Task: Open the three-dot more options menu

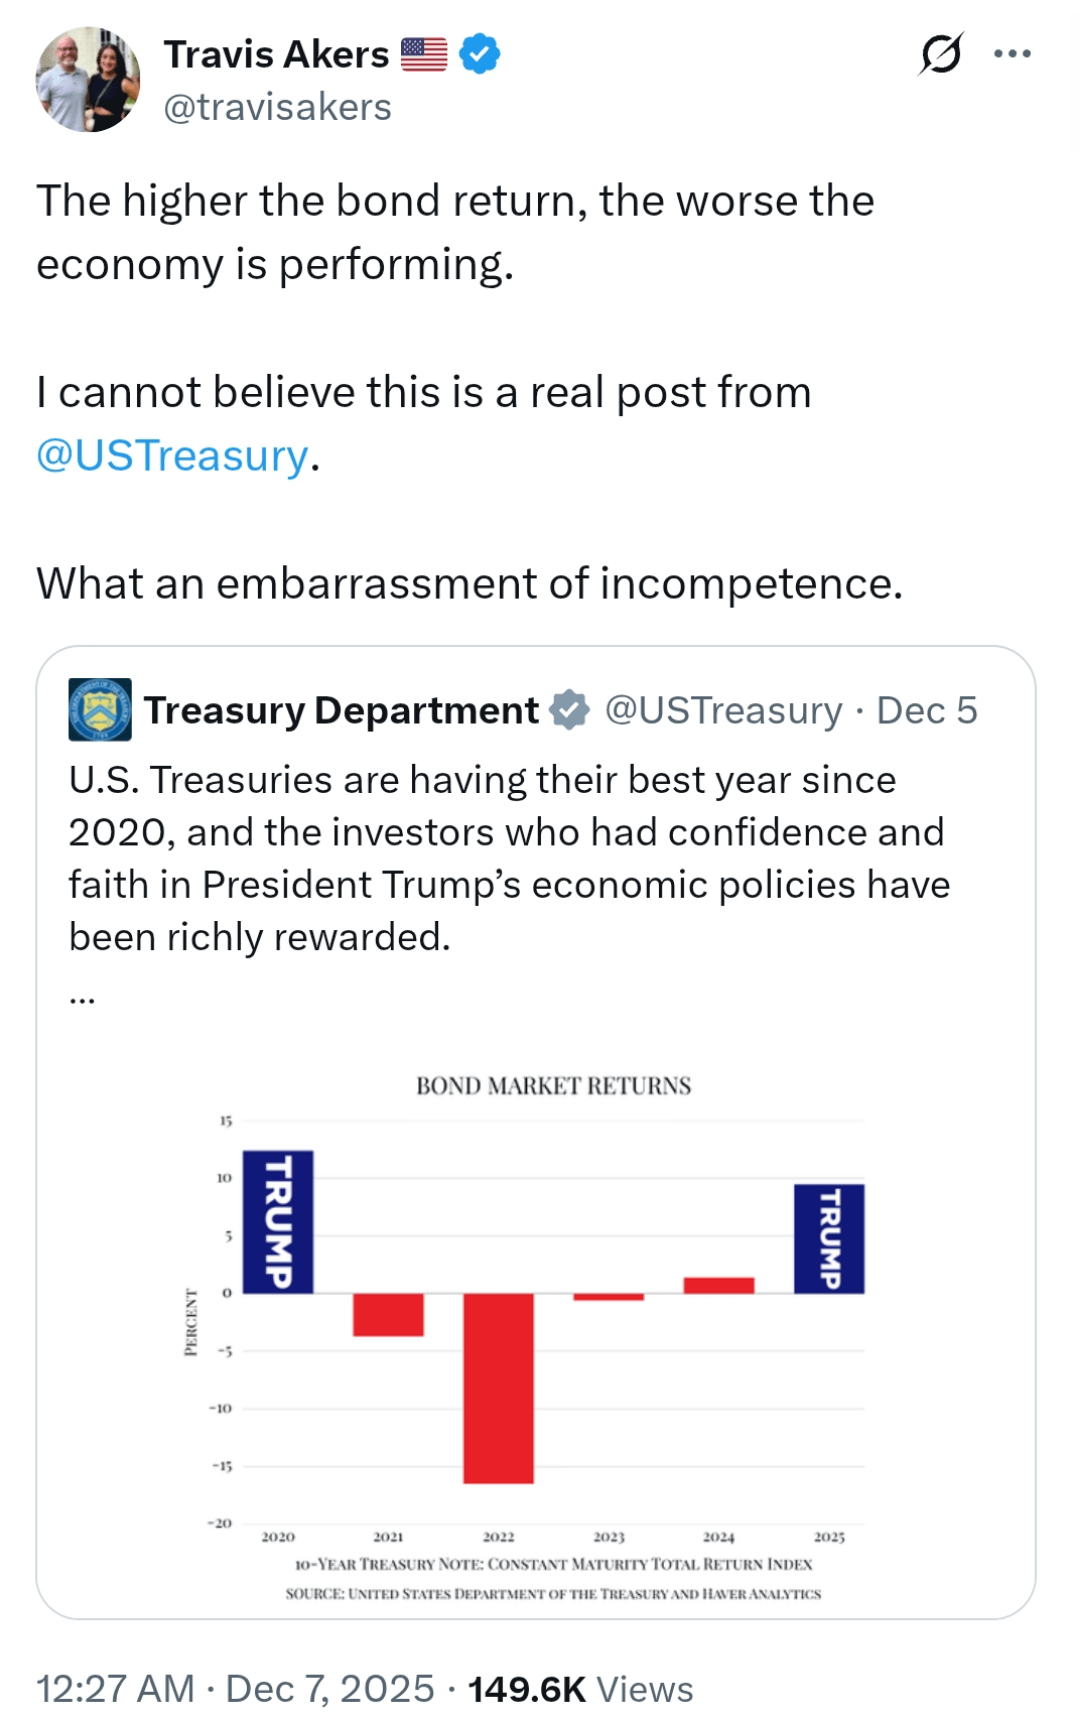Action: tap(1012, 54)
